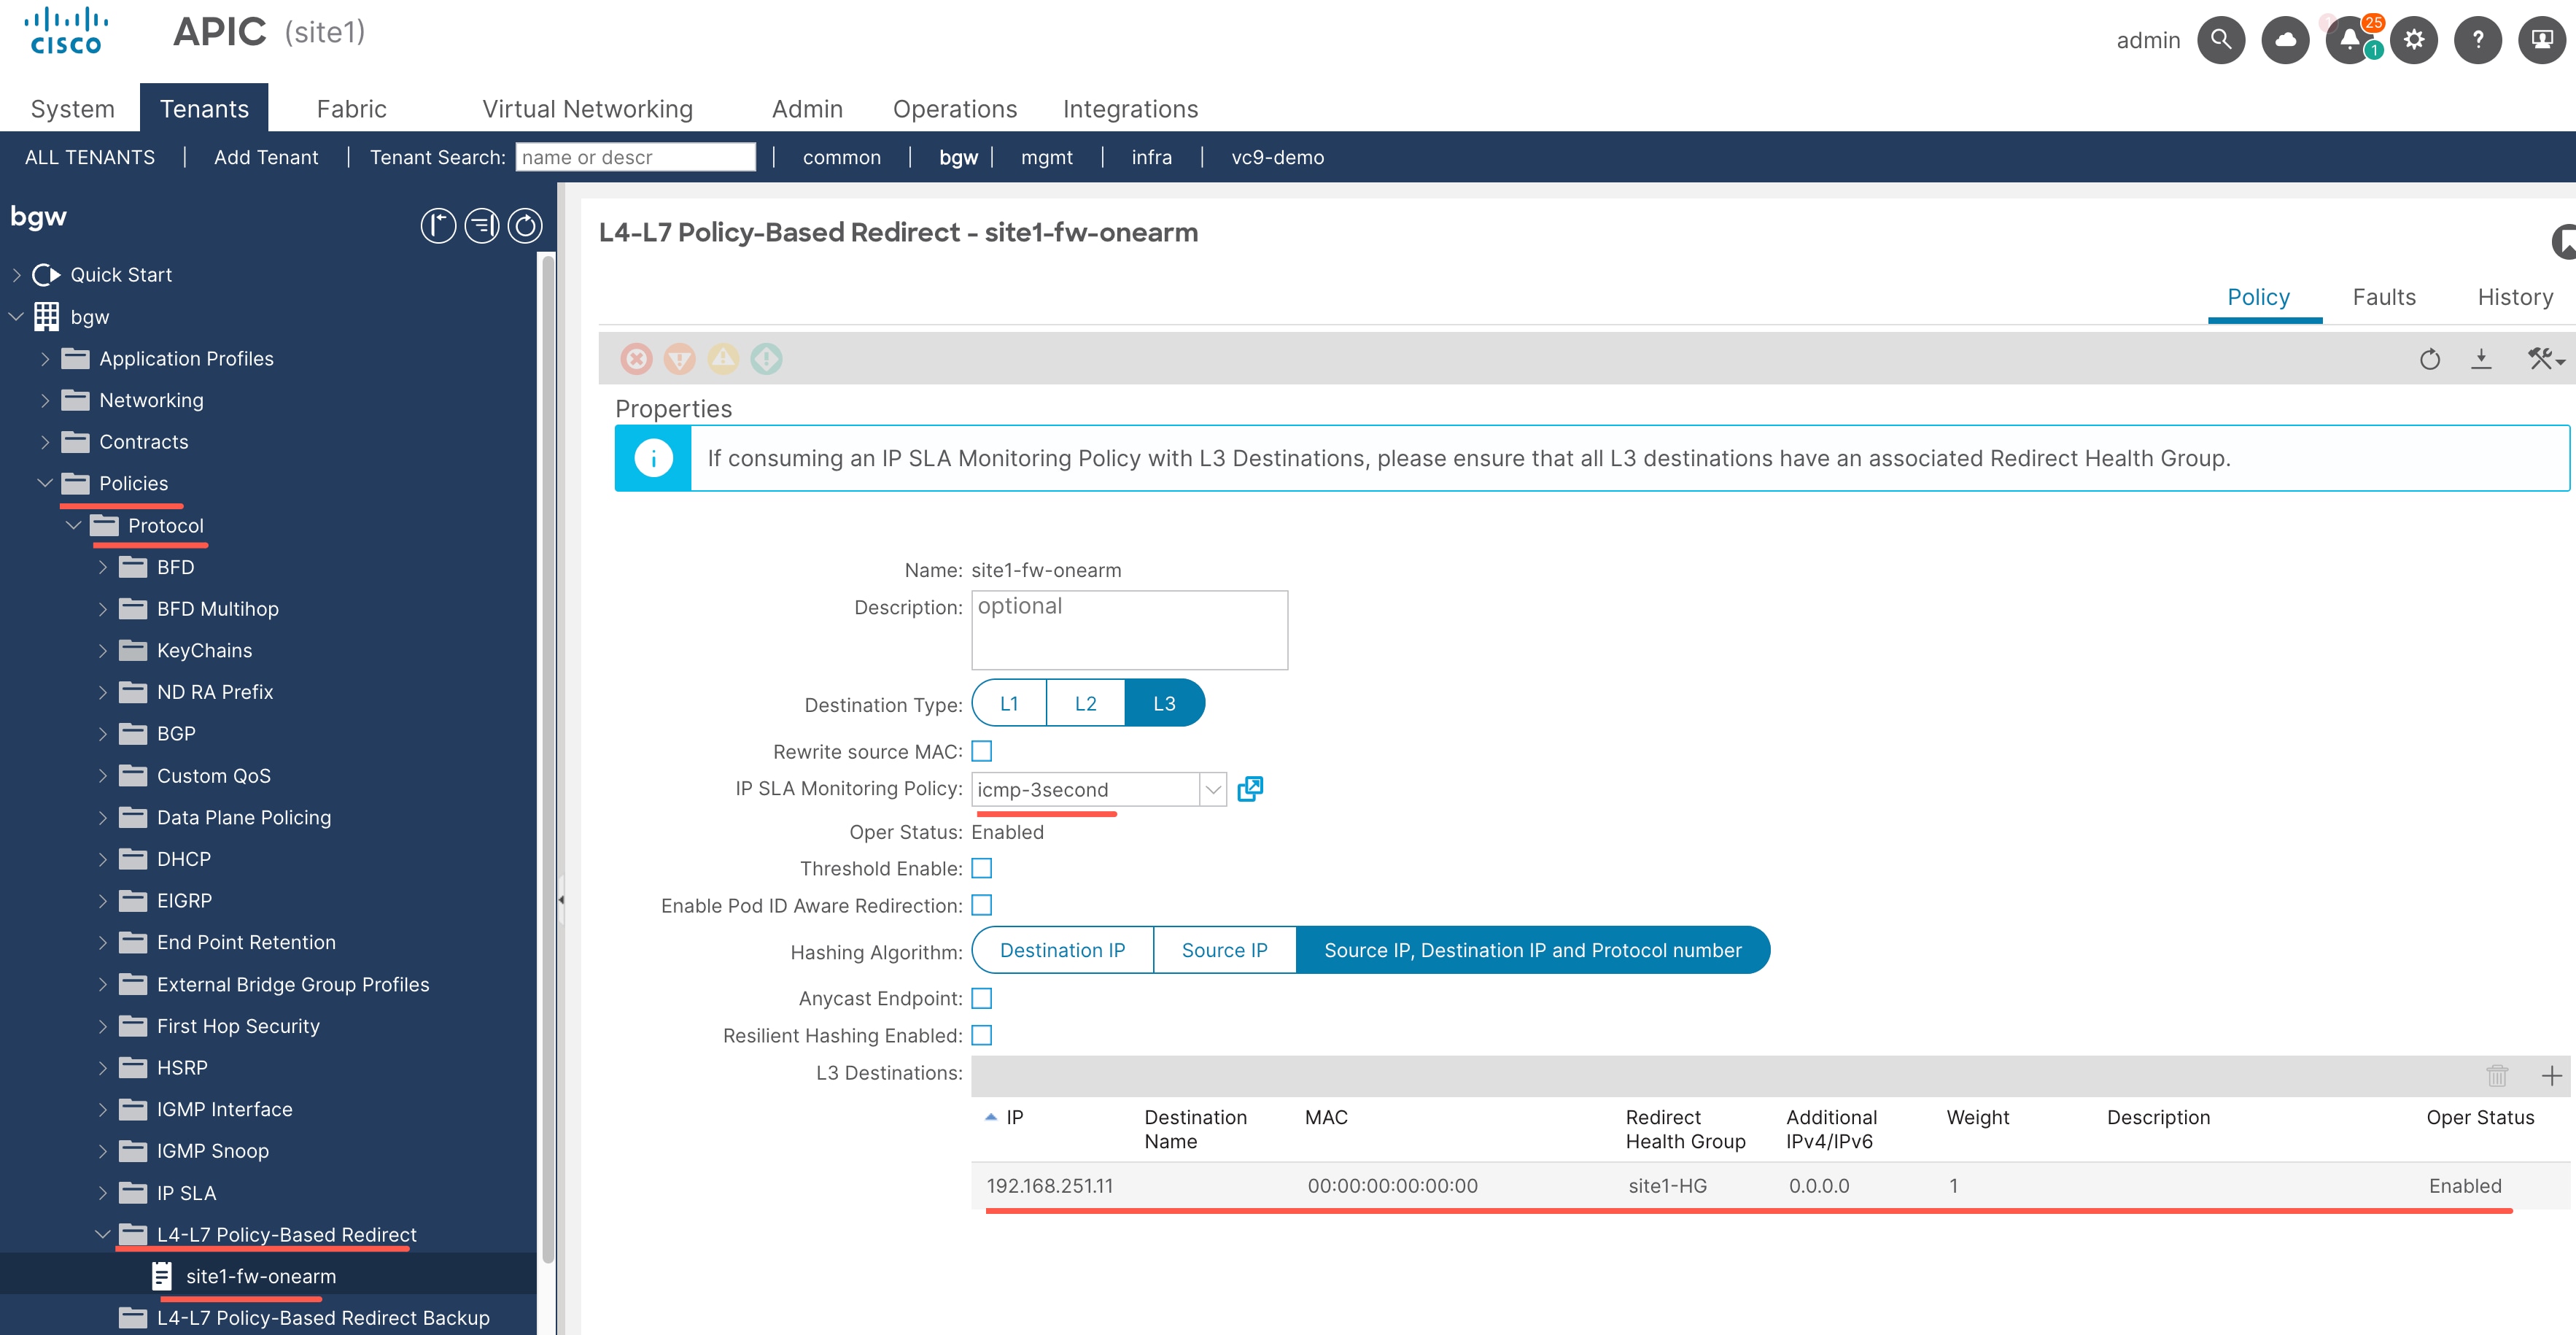Open the Operations menu tab
This screenshot has height=1335, width=2576.
coord(955,109)
